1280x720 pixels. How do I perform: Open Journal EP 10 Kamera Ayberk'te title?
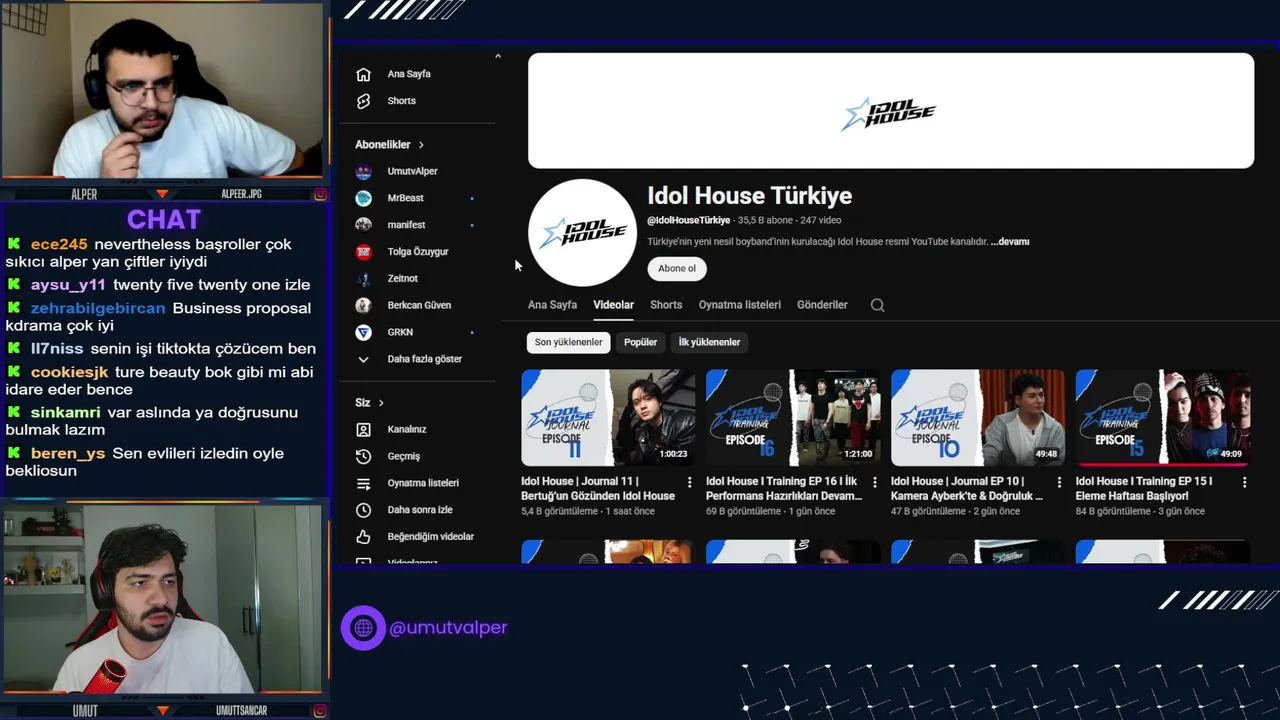pos(967,488)
